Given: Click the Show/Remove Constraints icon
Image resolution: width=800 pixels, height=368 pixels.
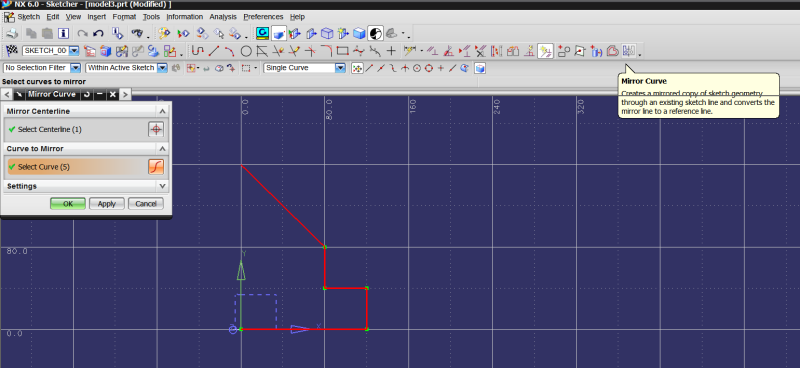Looking at the screenshot, I should point(481,51).
